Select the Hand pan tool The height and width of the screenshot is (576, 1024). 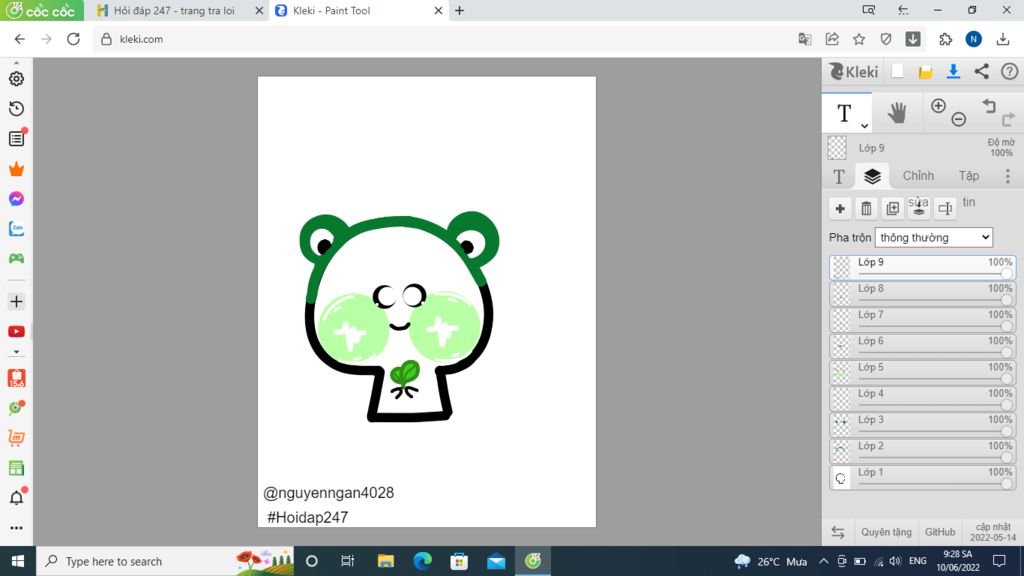coord(897,113)
